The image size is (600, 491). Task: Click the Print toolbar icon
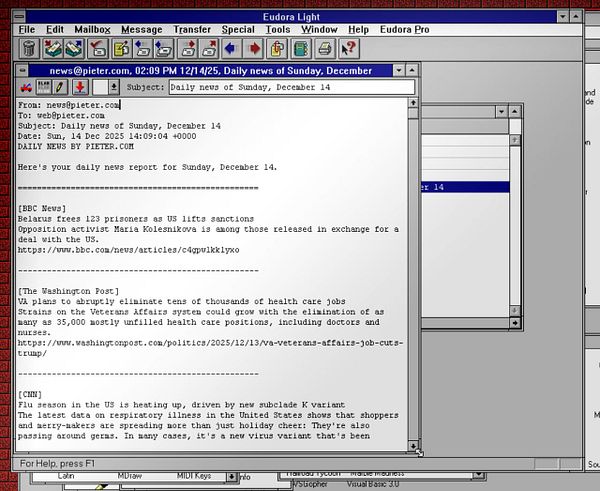[x=325, y=49]
